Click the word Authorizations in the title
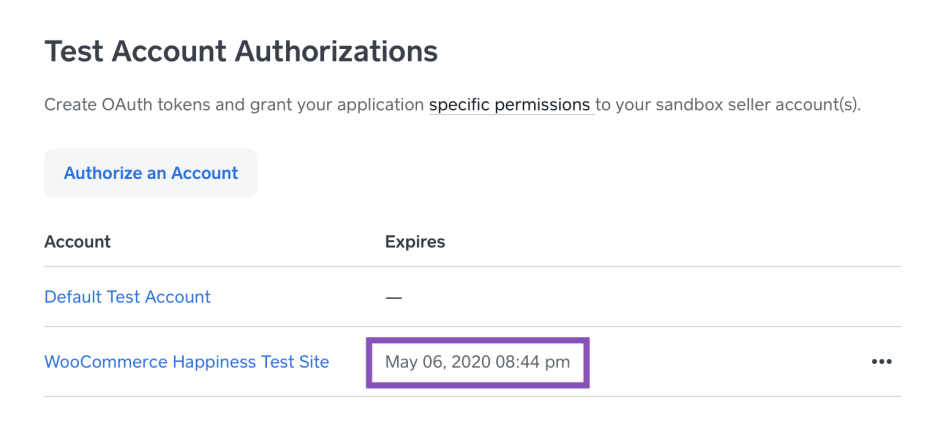This screenshot has height=424, width=948. pyautogui.click(x=336, y=51)
